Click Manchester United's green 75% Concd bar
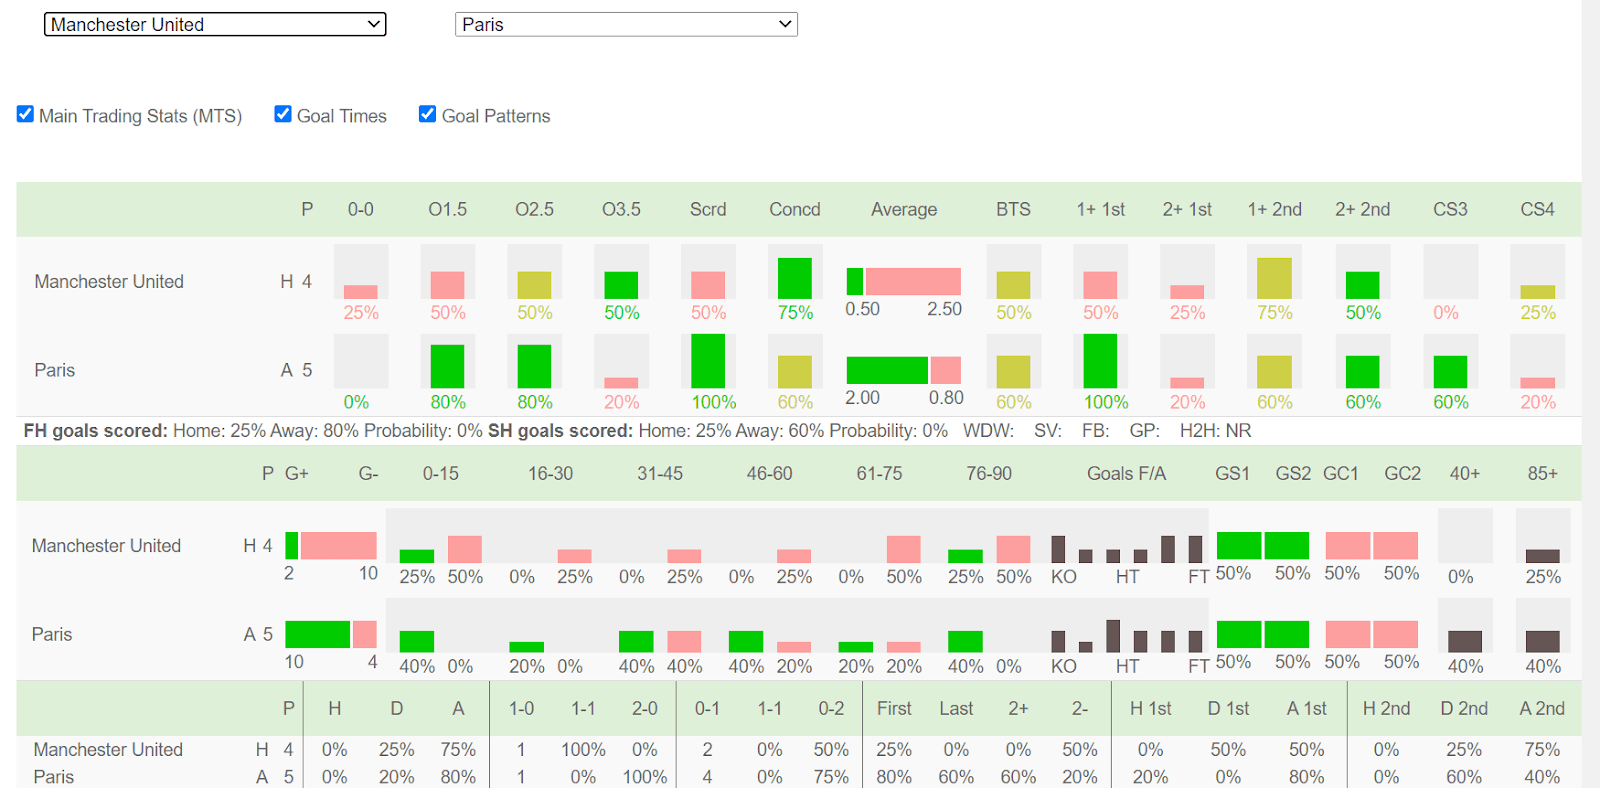The height and width of the screenshot is (788, 1600). (795, 278)
